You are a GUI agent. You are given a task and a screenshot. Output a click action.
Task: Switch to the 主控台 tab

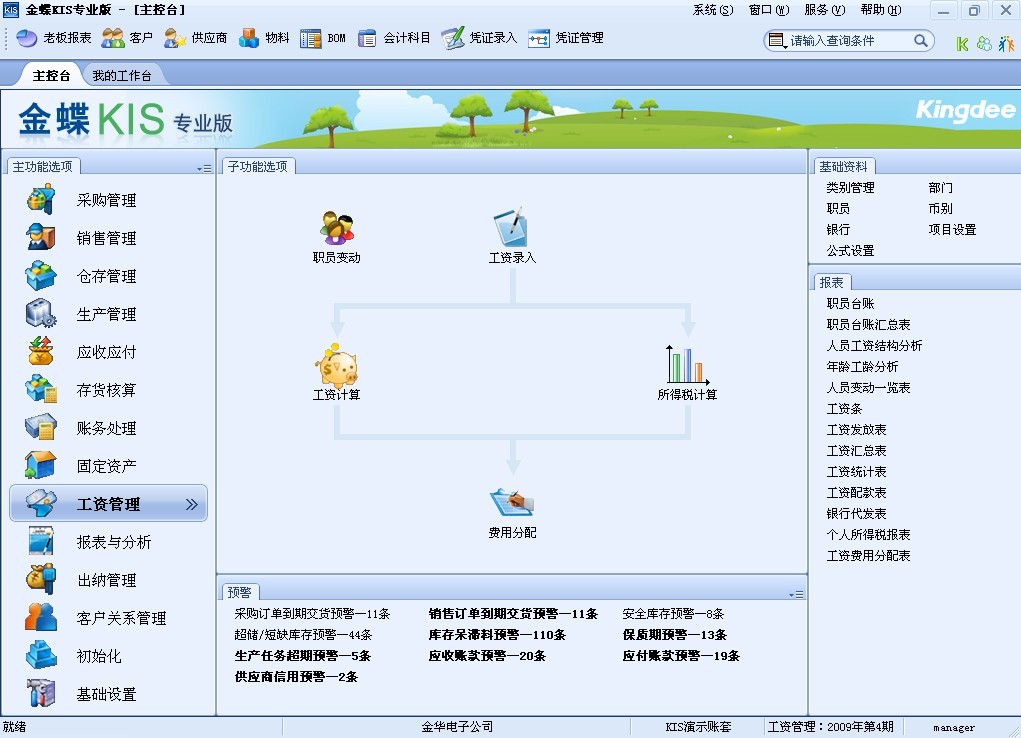pos(51,75)
